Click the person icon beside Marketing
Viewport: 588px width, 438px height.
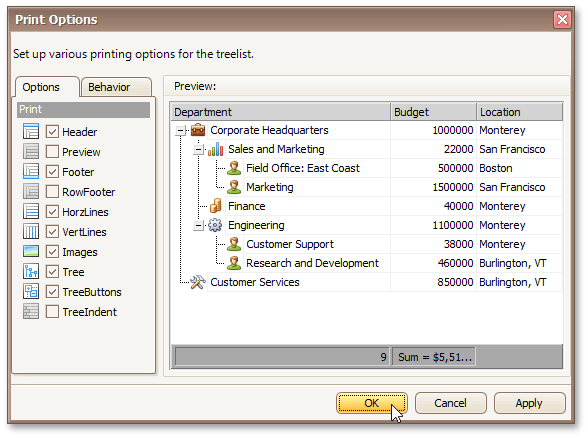coord(234,187)
